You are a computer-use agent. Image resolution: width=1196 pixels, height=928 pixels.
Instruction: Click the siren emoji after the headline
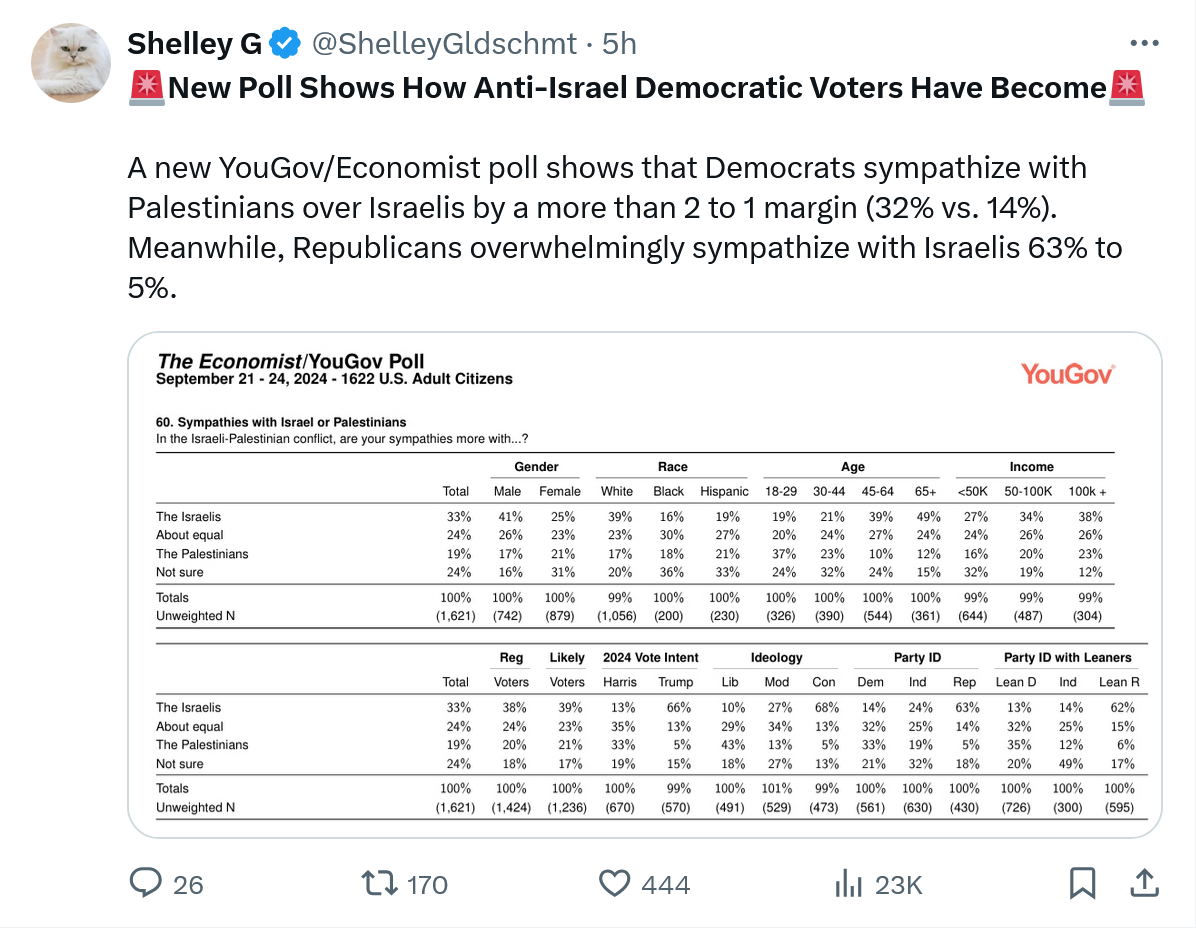(x=1127, y=89)
